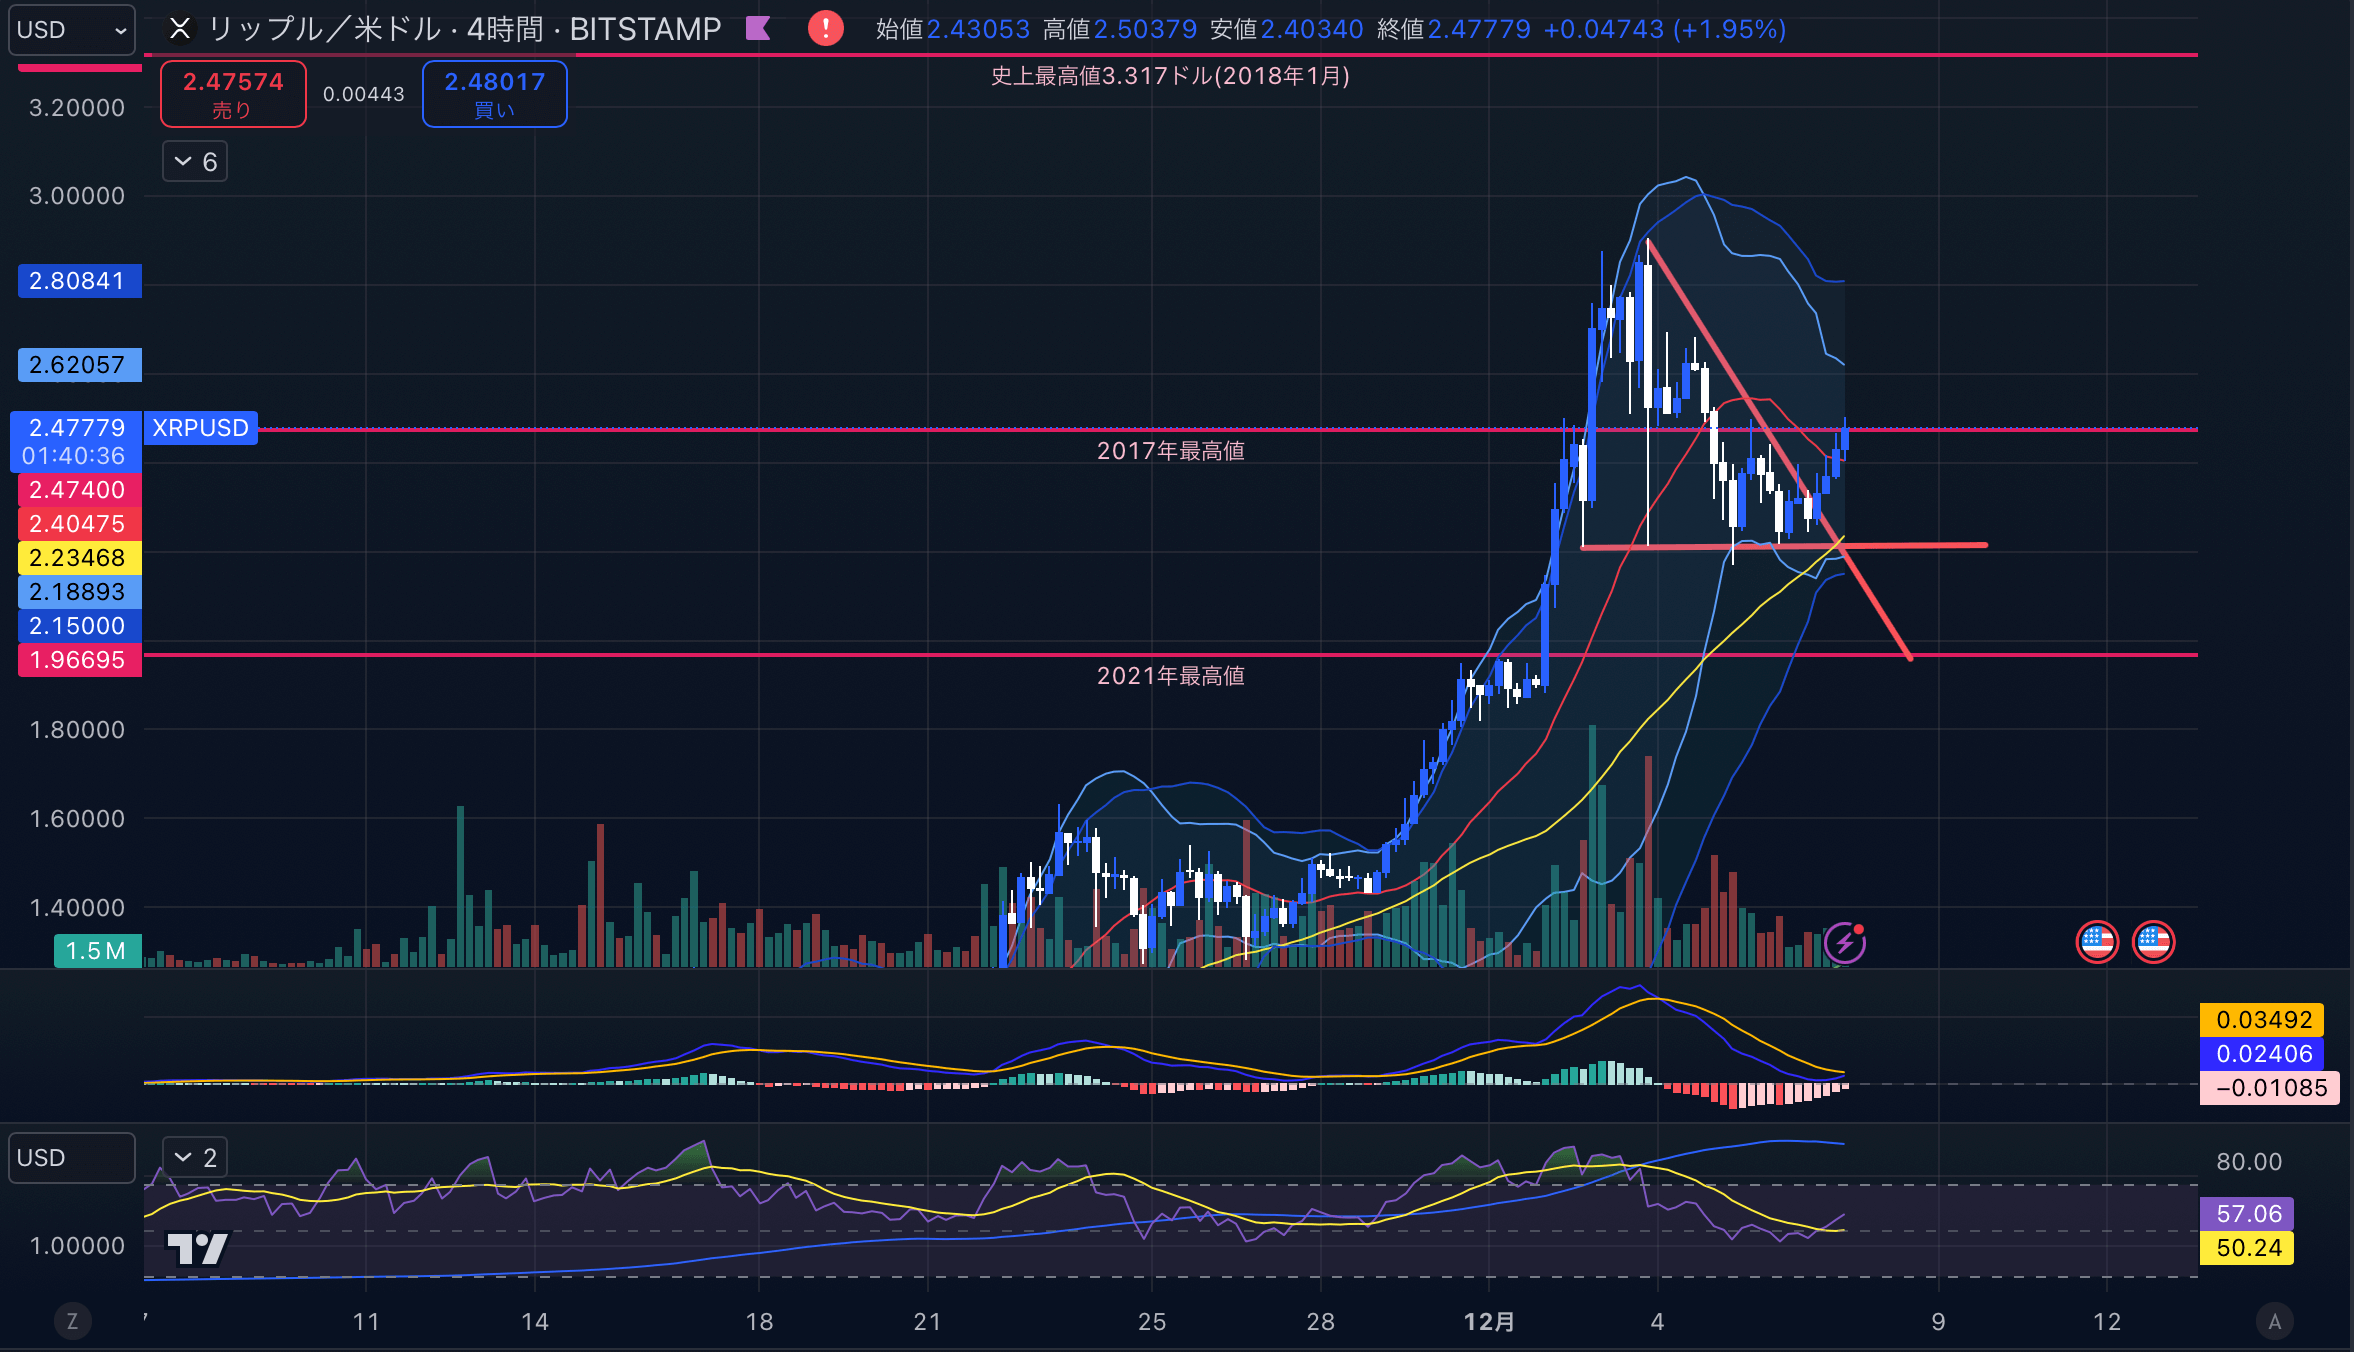Click the 2.40475 price label
This screenshot has width=2354, height=1352.
(x=79, y=524)
